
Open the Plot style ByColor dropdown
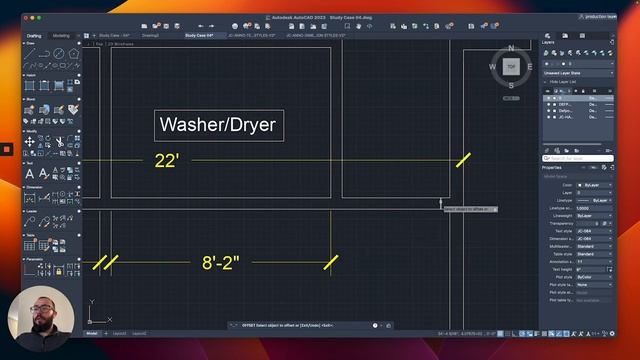[594, 277]
